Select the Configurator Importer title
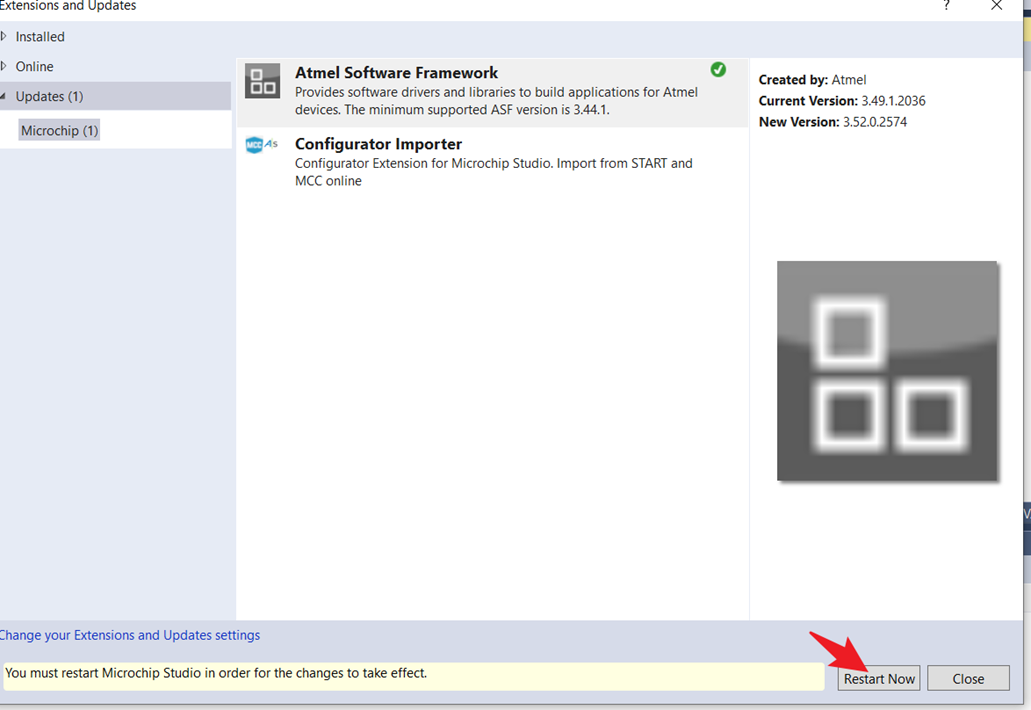The width and height of the screenshot is (1031, 710). click(x=378, y=144)
